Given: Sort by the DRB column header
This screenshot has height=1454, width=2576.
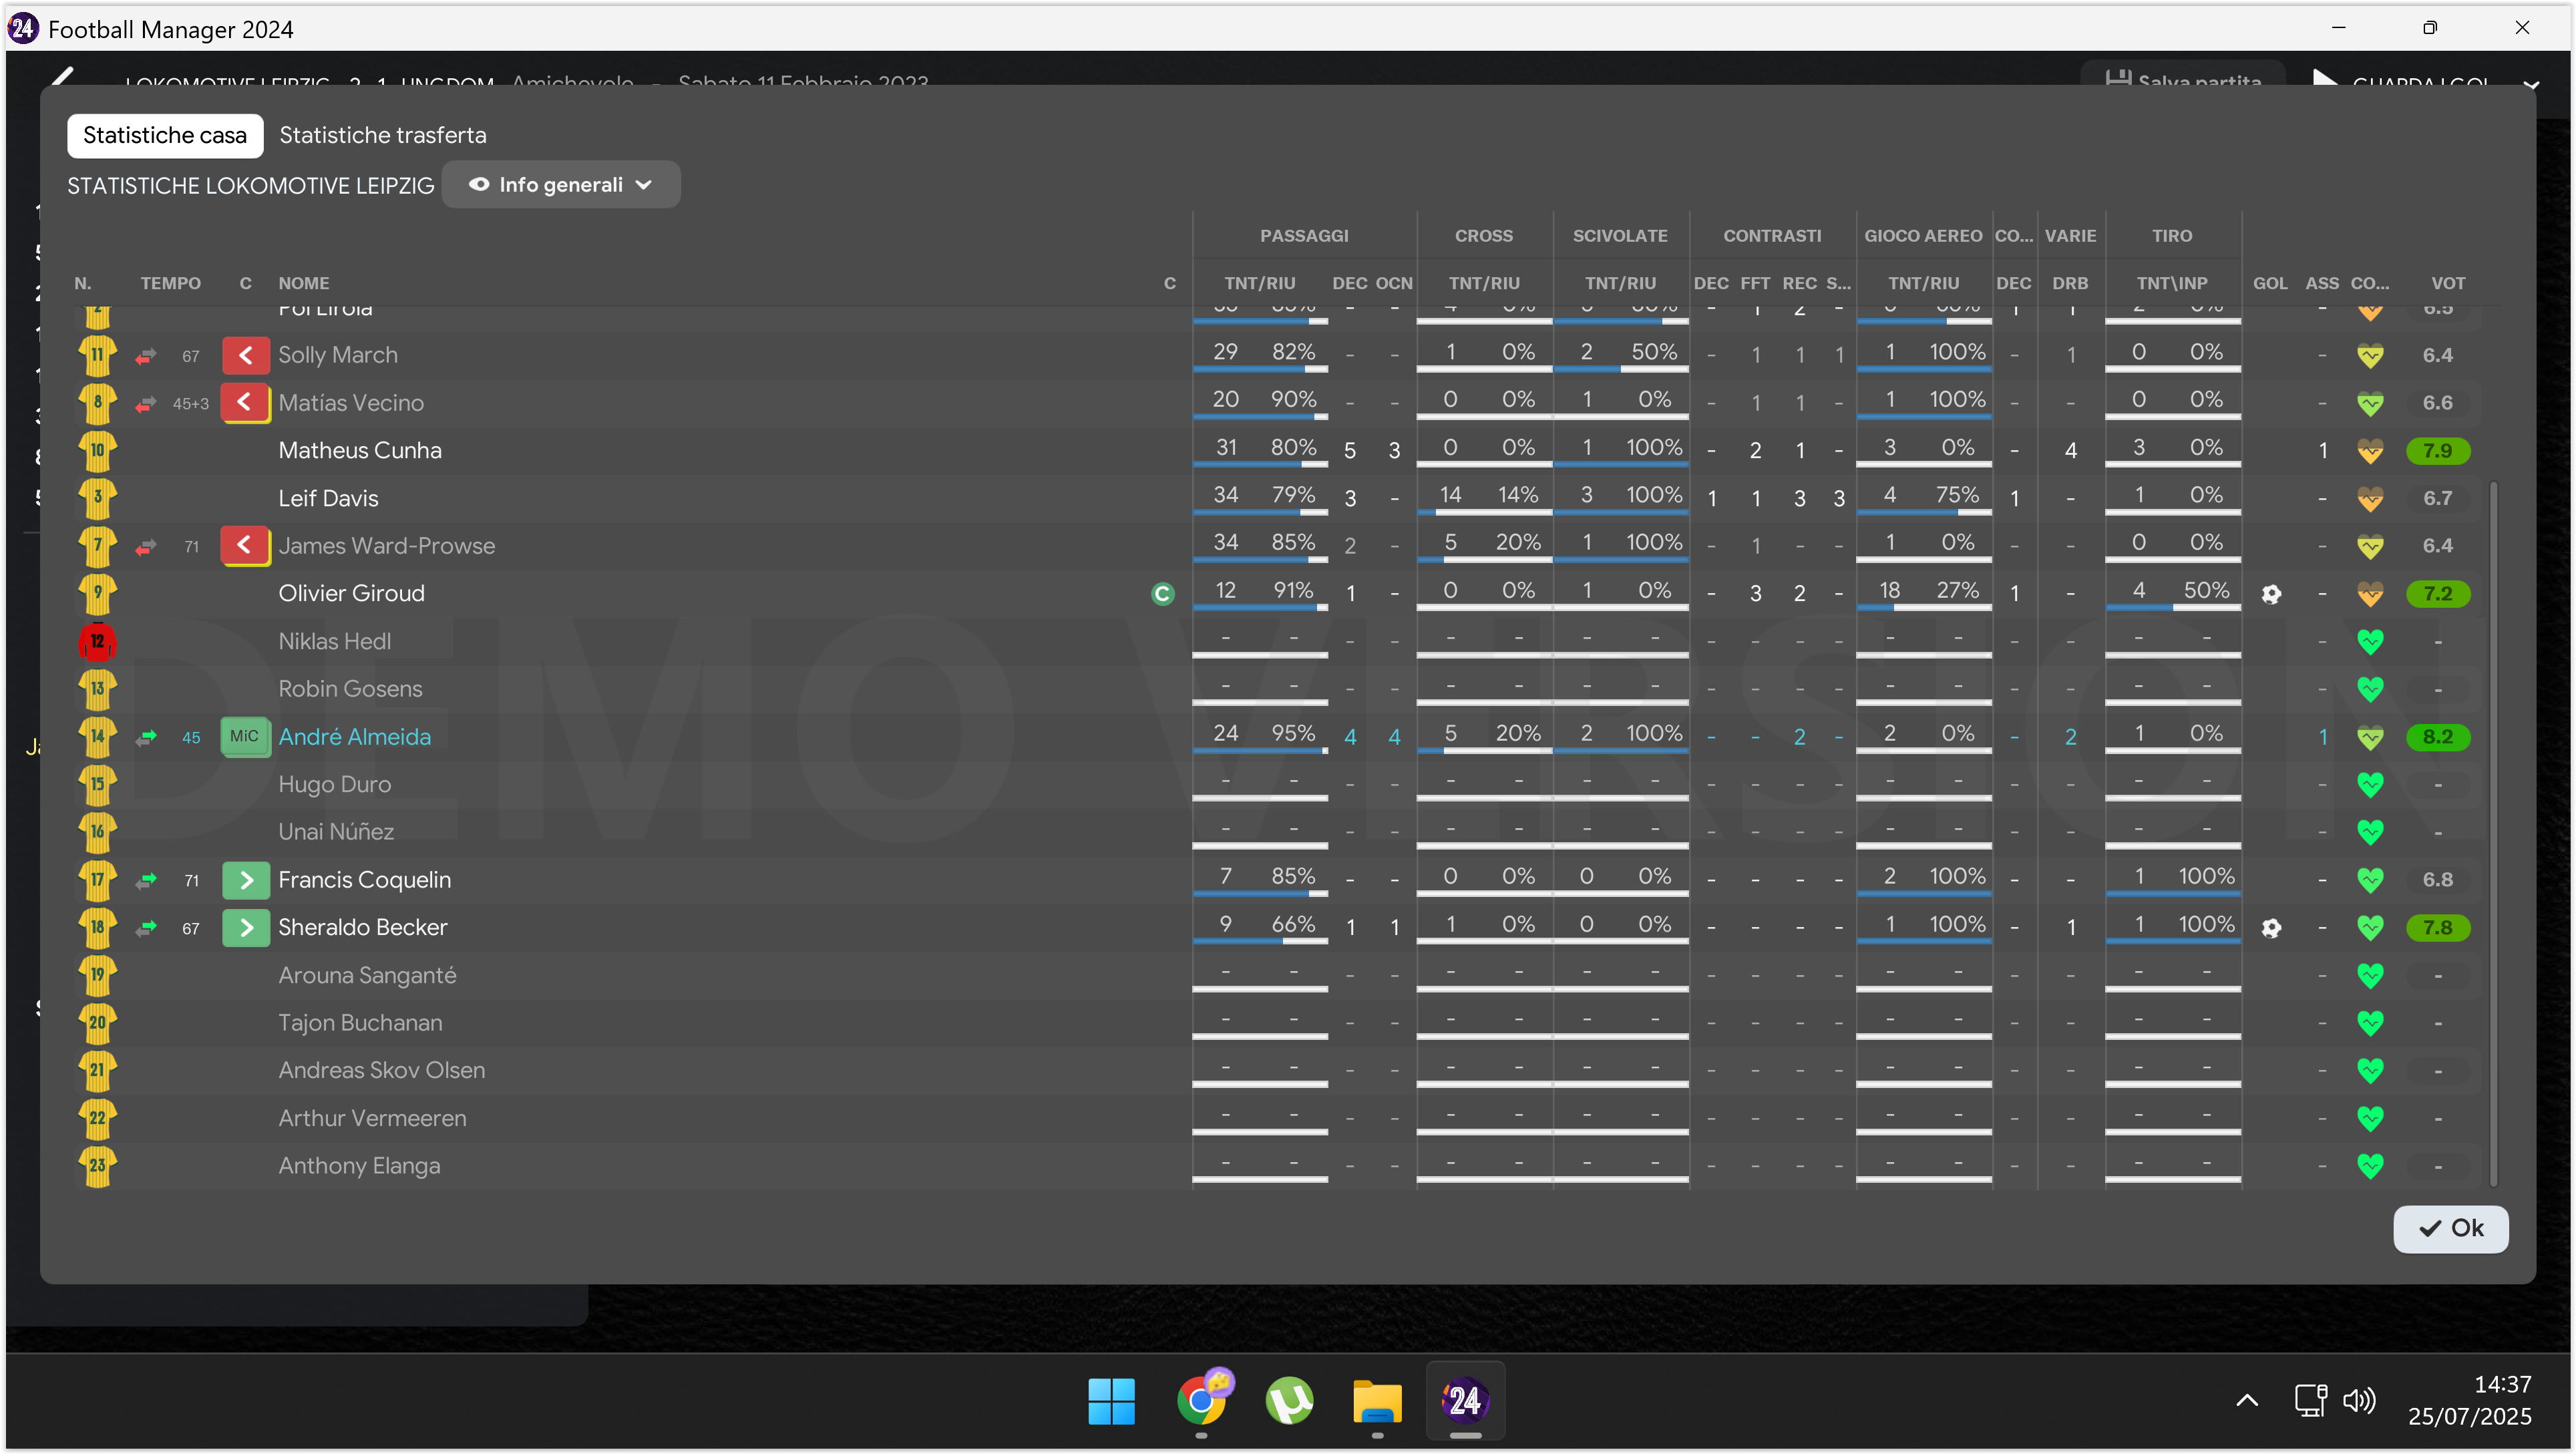Looking at the screenshot, I should click(x=2070, y=284).
